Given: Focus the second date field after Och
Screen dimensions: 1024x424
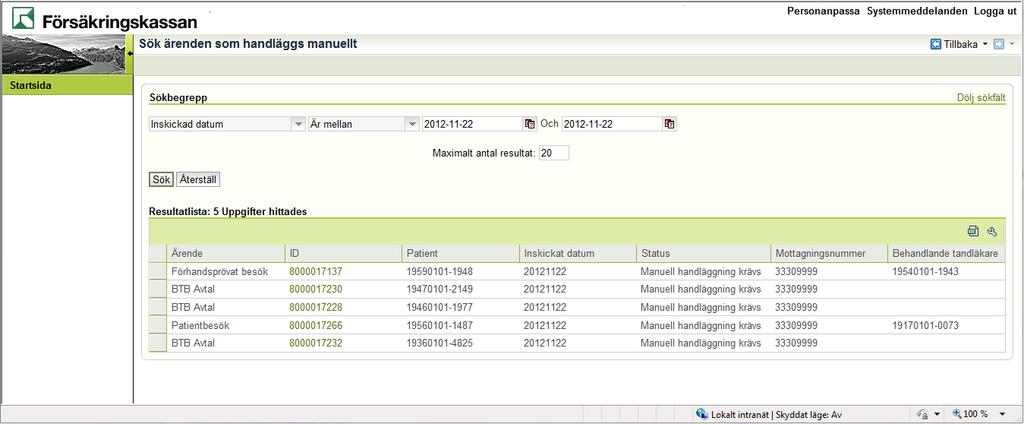Looking at the screenshot, I should (x=612, y=123).
